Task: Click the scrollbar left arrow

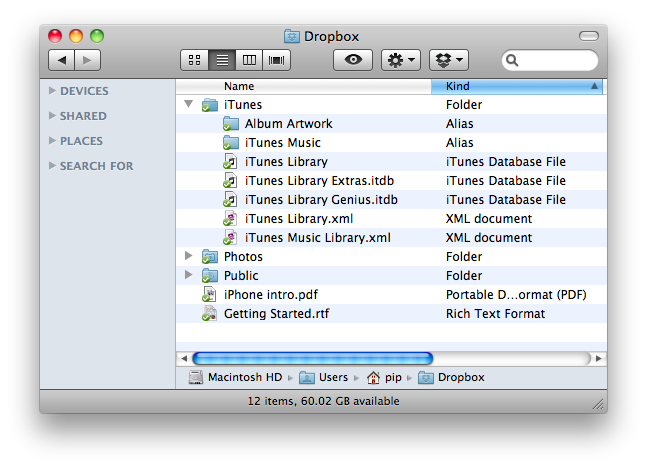Action: (184, 358)
